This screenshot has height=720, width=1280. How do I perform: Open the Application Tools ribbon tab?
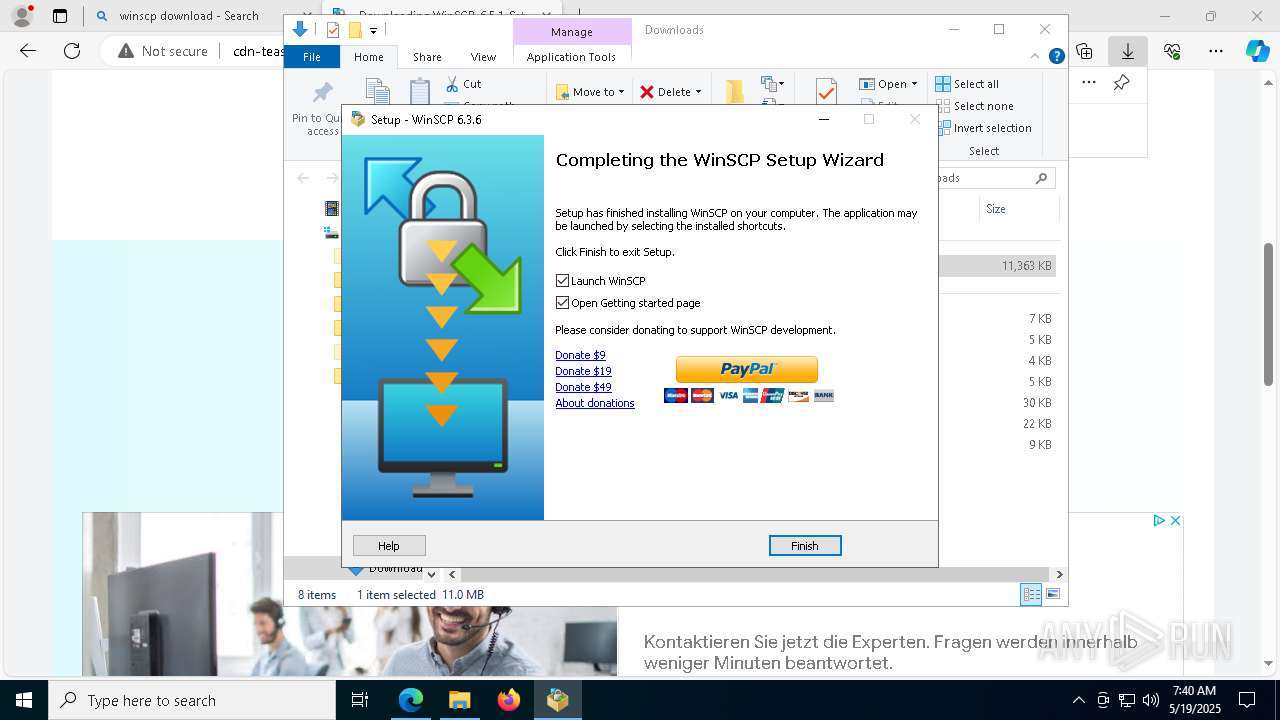pos(571,57)
